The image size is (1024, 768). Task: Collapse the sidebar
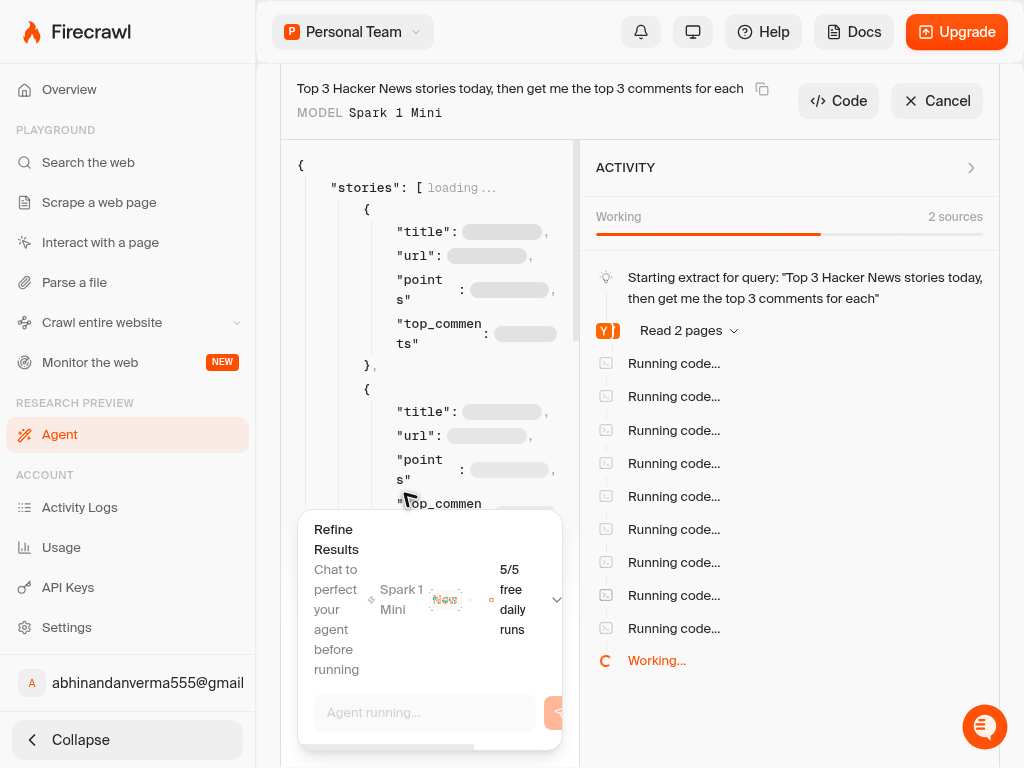click(x=127, y=740)
